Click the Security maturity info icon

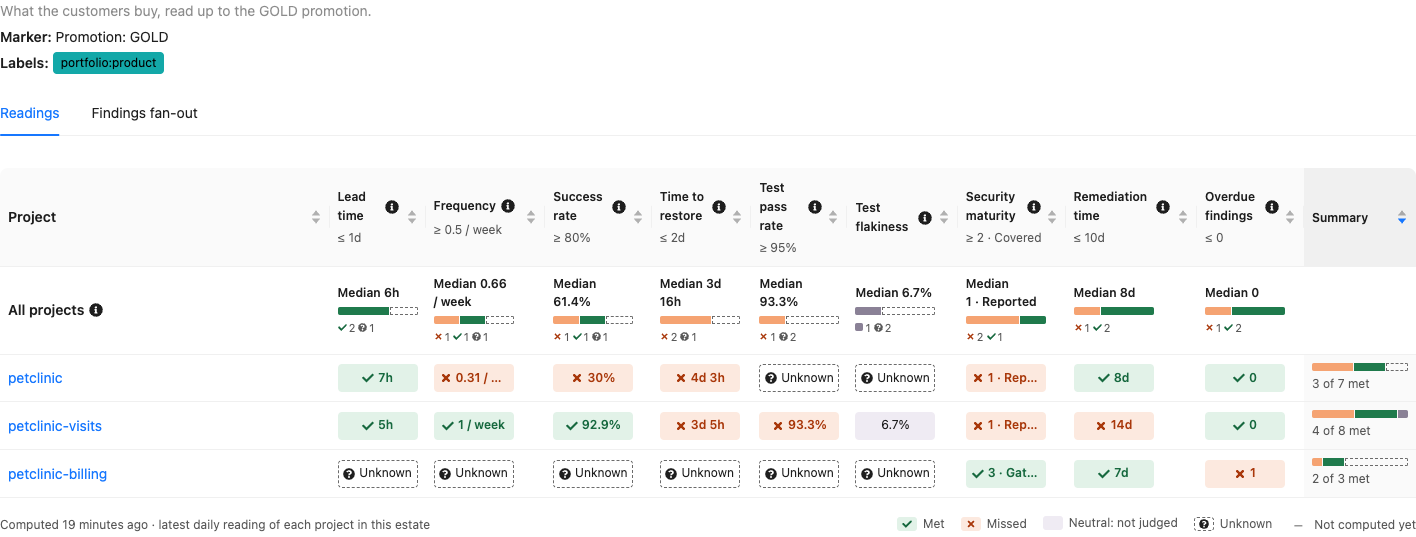coord(1033,207)
